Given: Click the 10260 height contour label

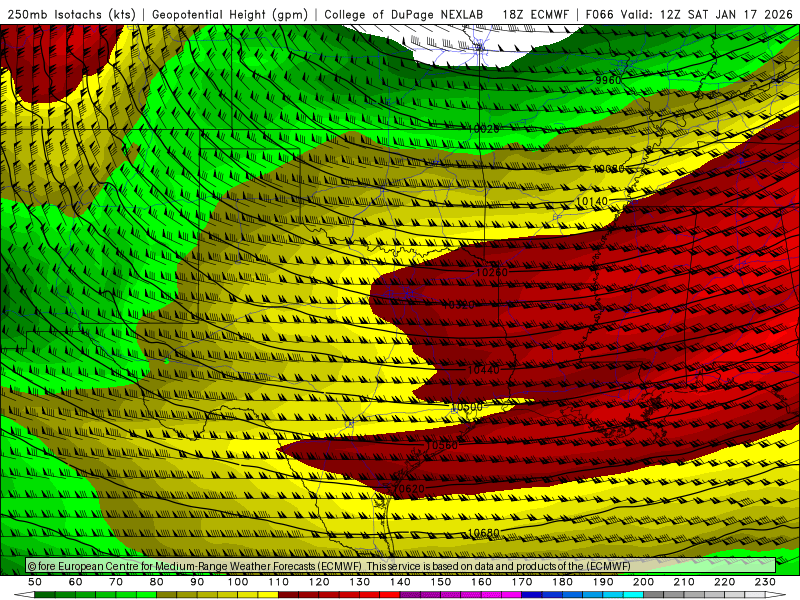Looking at the screenshot, I should tap(492, 272).
